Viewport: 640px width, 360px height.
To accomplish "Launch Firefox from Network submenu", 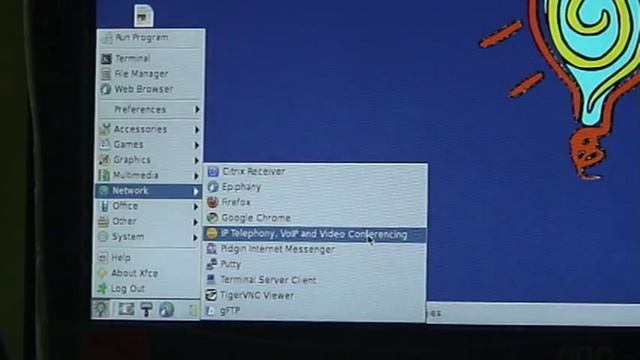I will click(315, 202).
